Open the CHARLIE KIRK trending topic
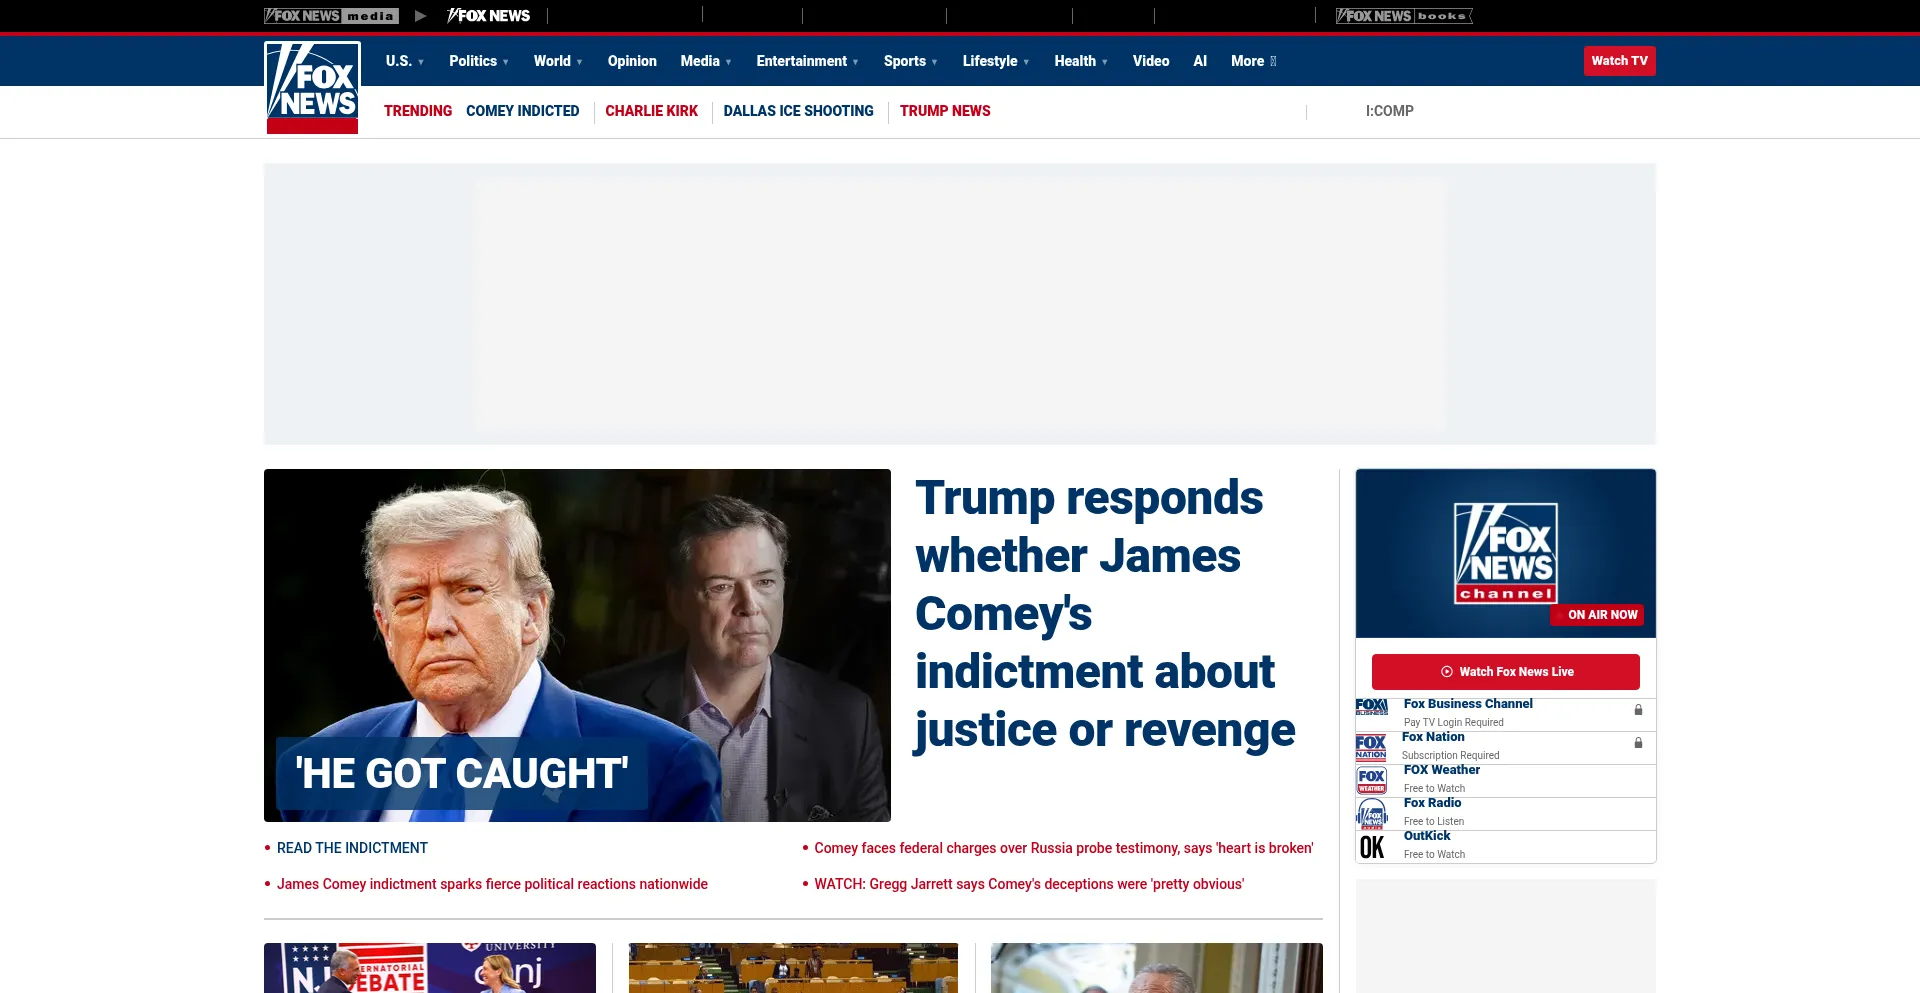 [652, 111]
